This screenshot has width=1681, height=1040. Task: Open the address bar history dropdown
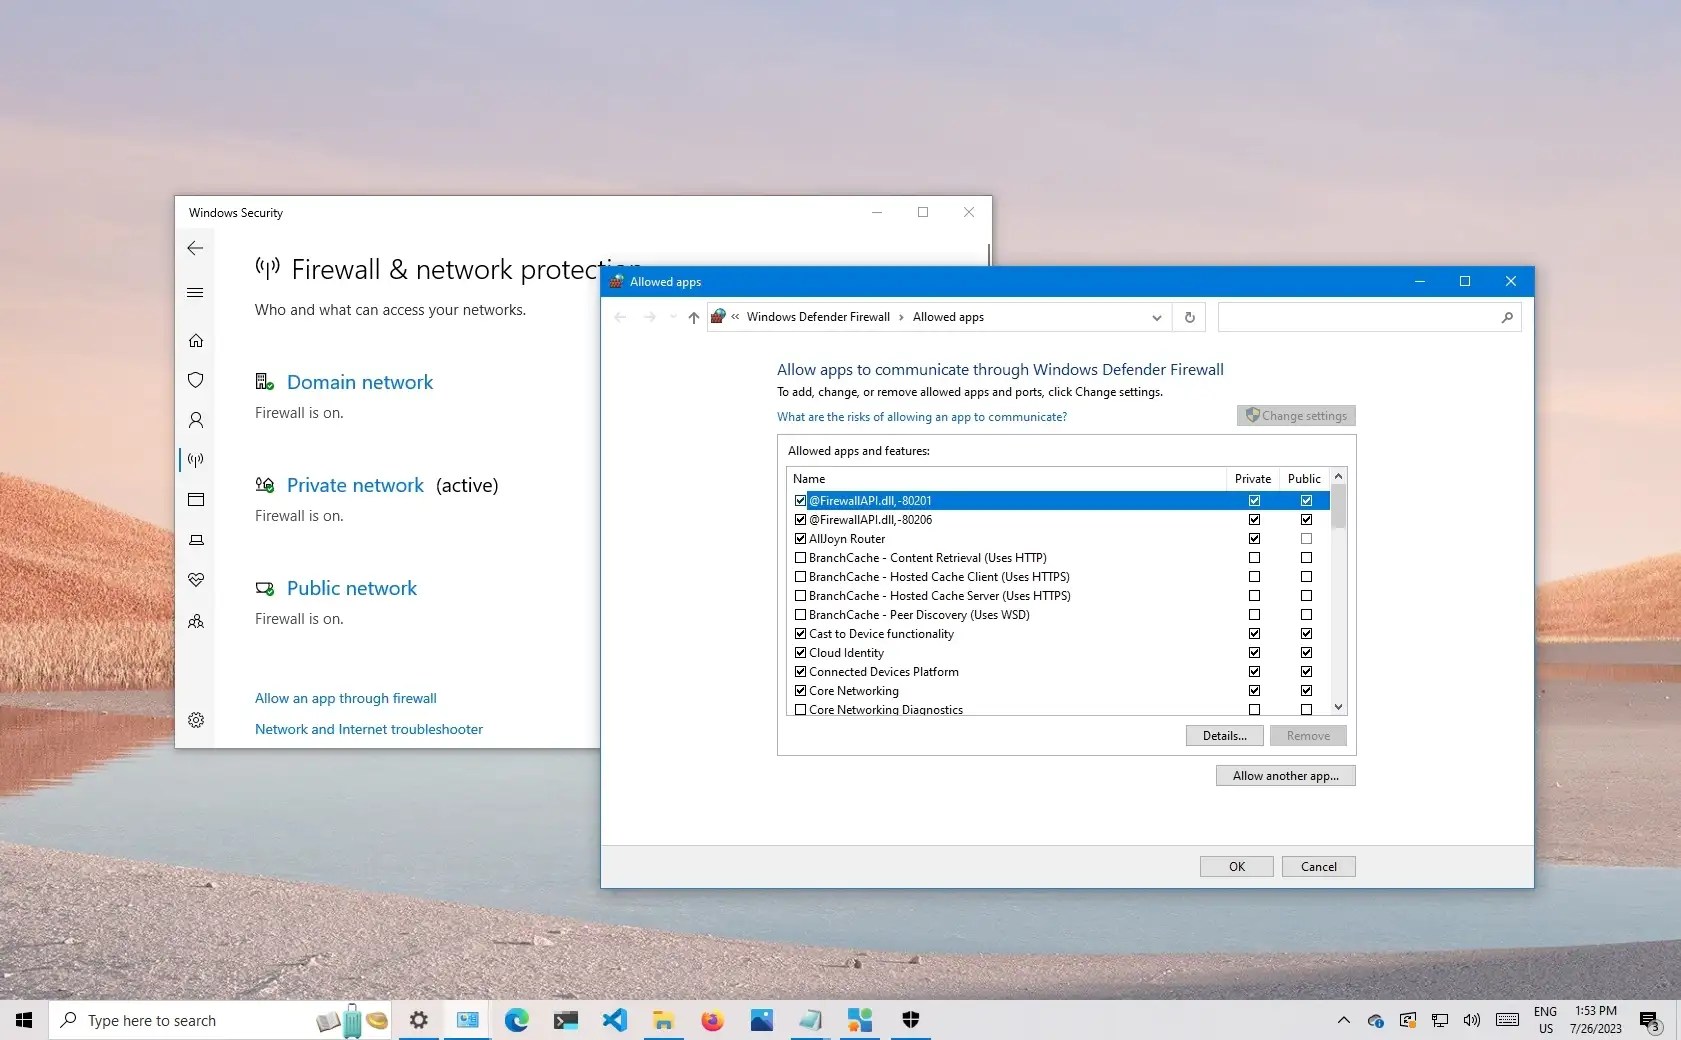tap(1155, 317)
